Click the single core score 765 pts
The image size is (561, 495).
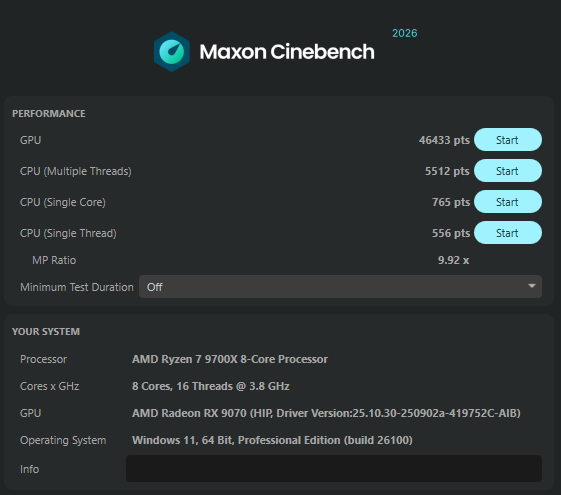tap(451, 202)
